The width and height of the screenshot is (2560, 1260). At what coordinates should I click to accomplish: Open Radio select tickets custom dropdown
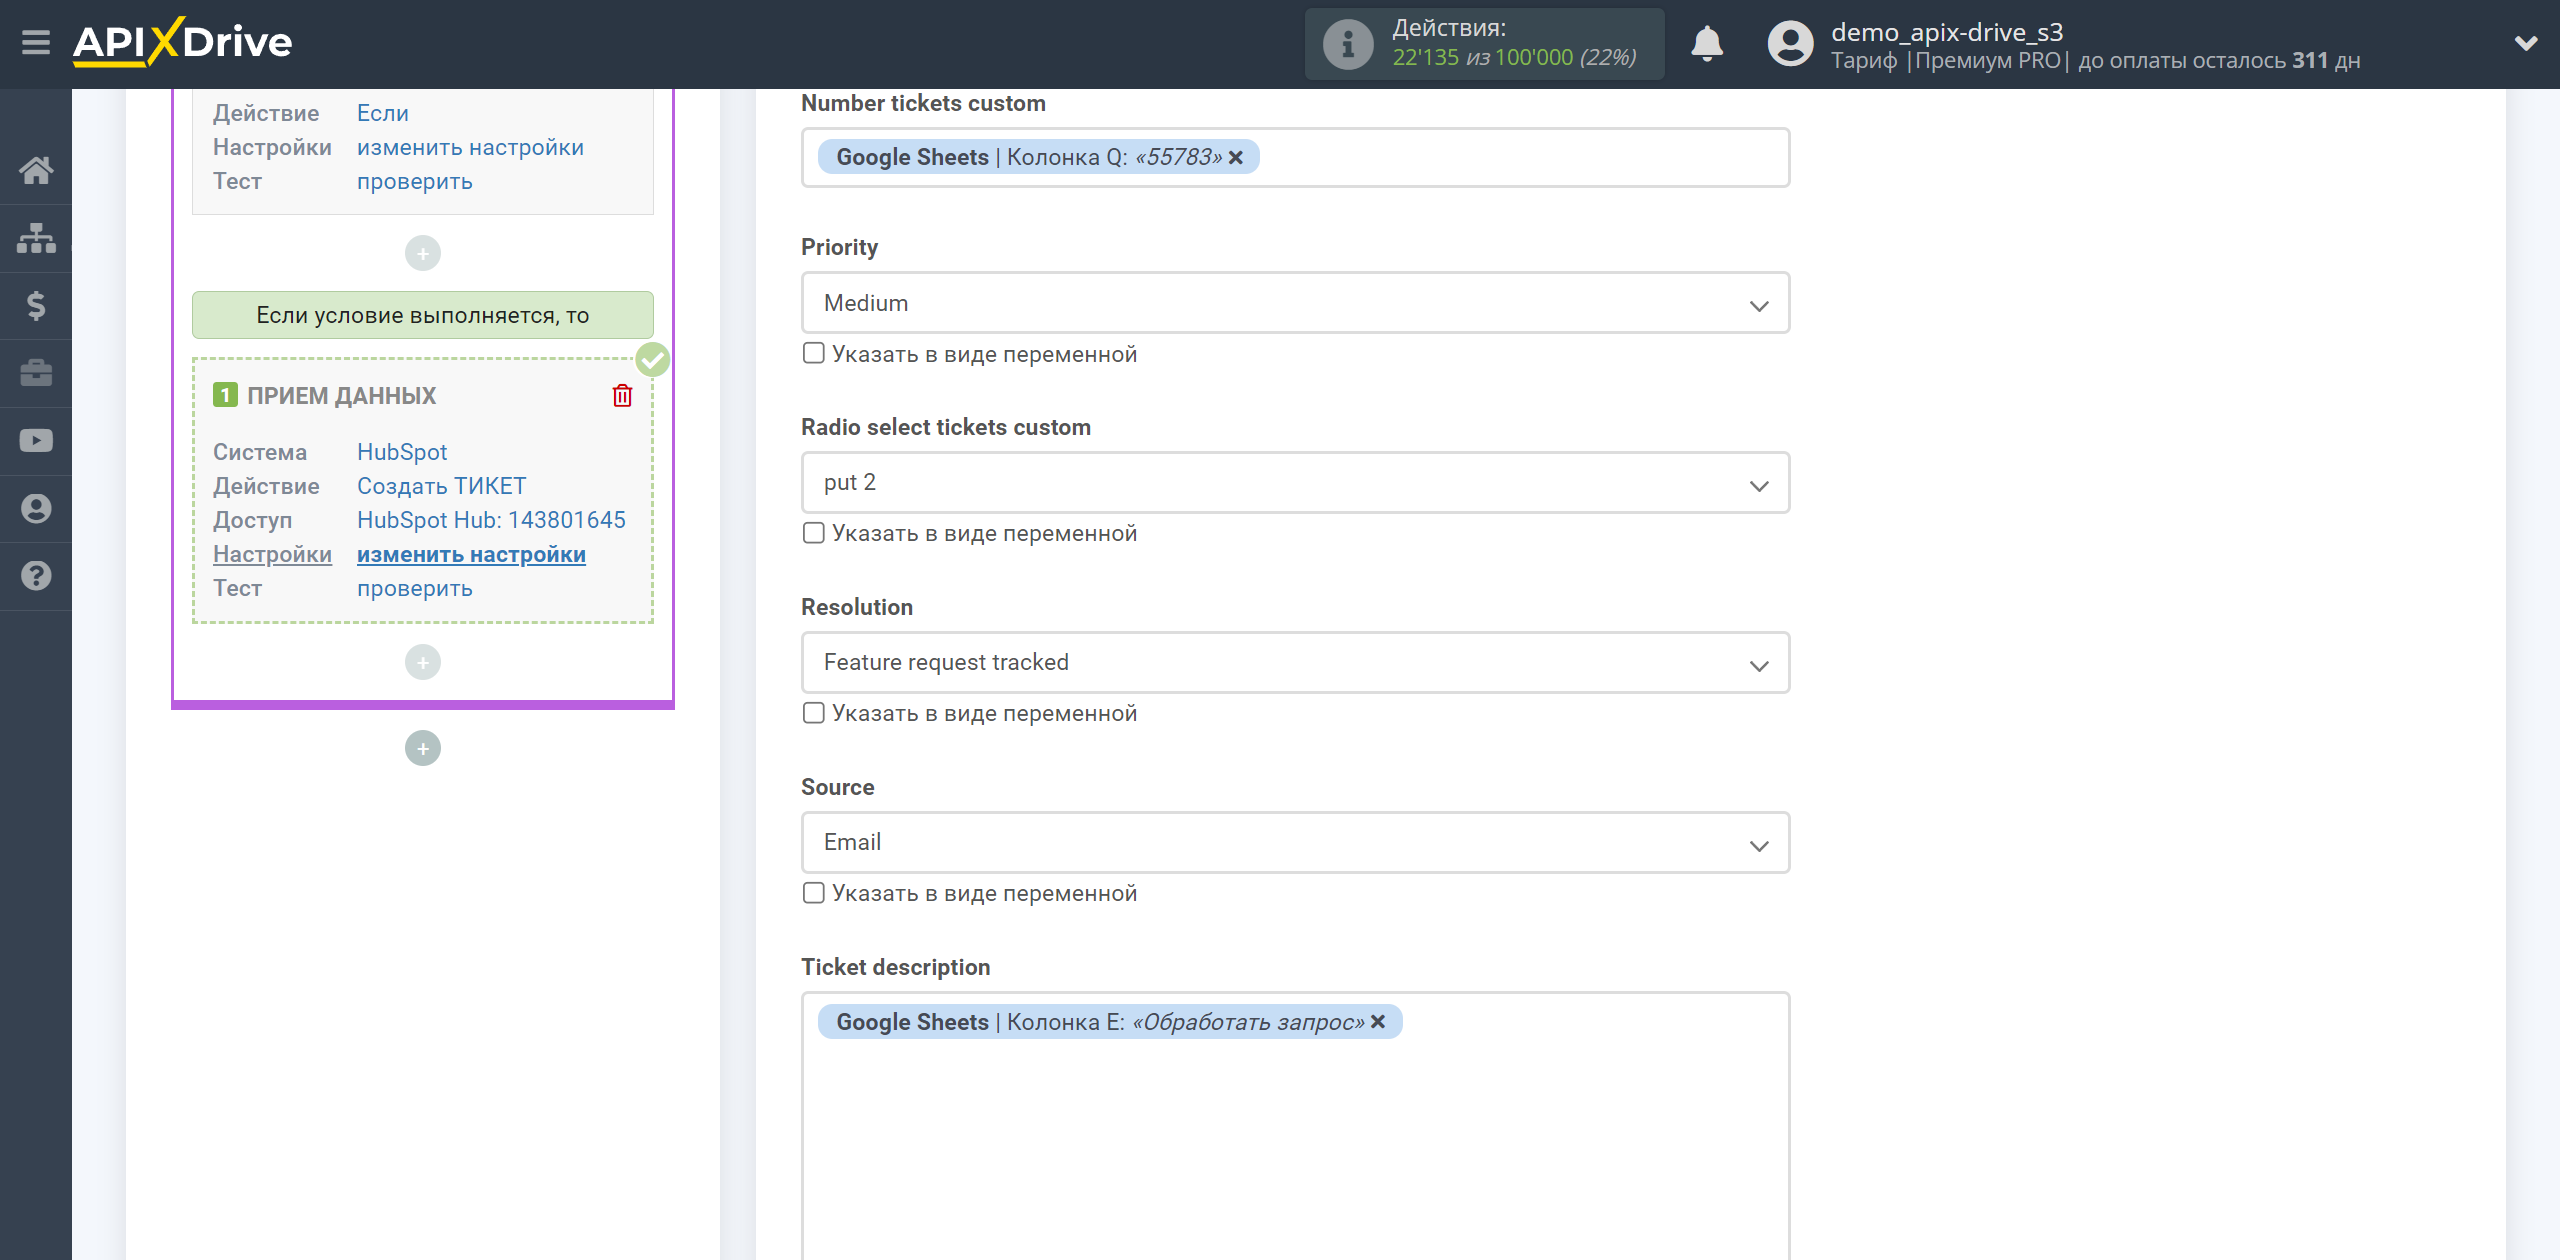(1295, 483)
